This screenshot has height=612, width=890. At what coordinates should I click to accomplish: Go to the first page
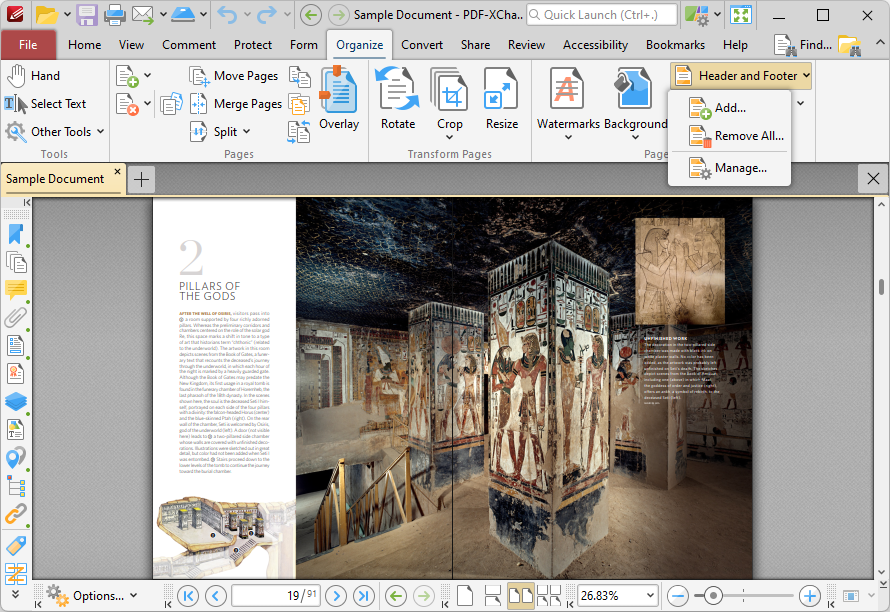[188, 596]
